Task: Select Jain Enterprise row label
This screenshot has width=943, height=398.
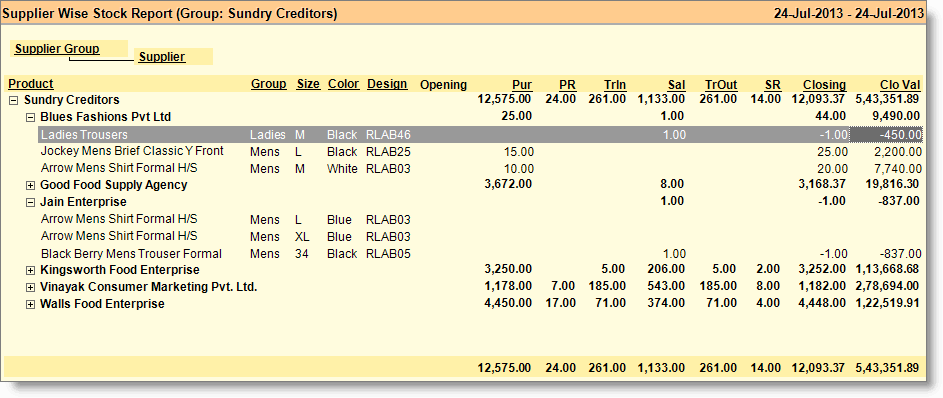Action: 83,202
